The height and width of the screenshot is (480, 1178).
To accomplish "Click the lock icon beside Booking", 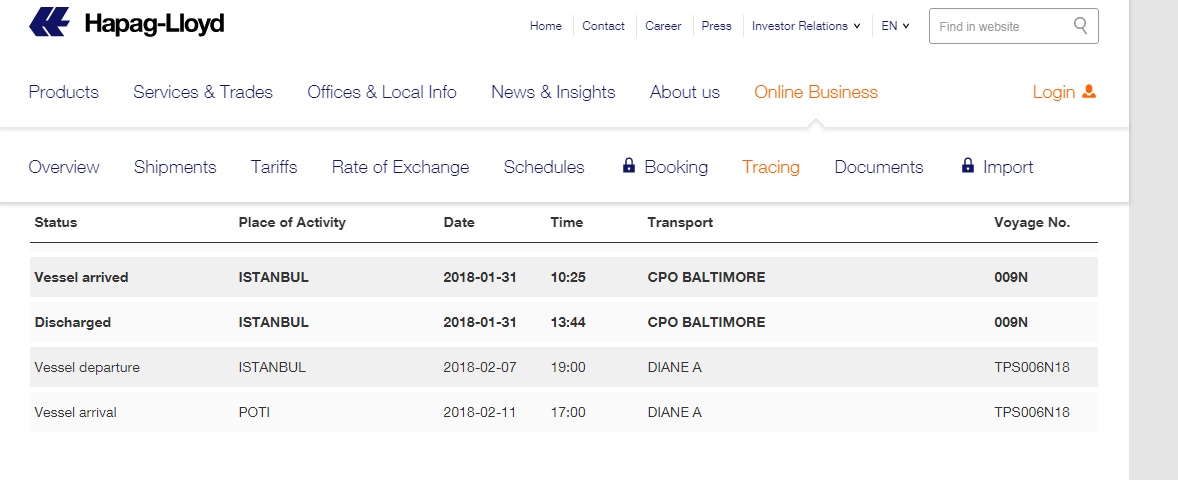I will click(629, 166).
